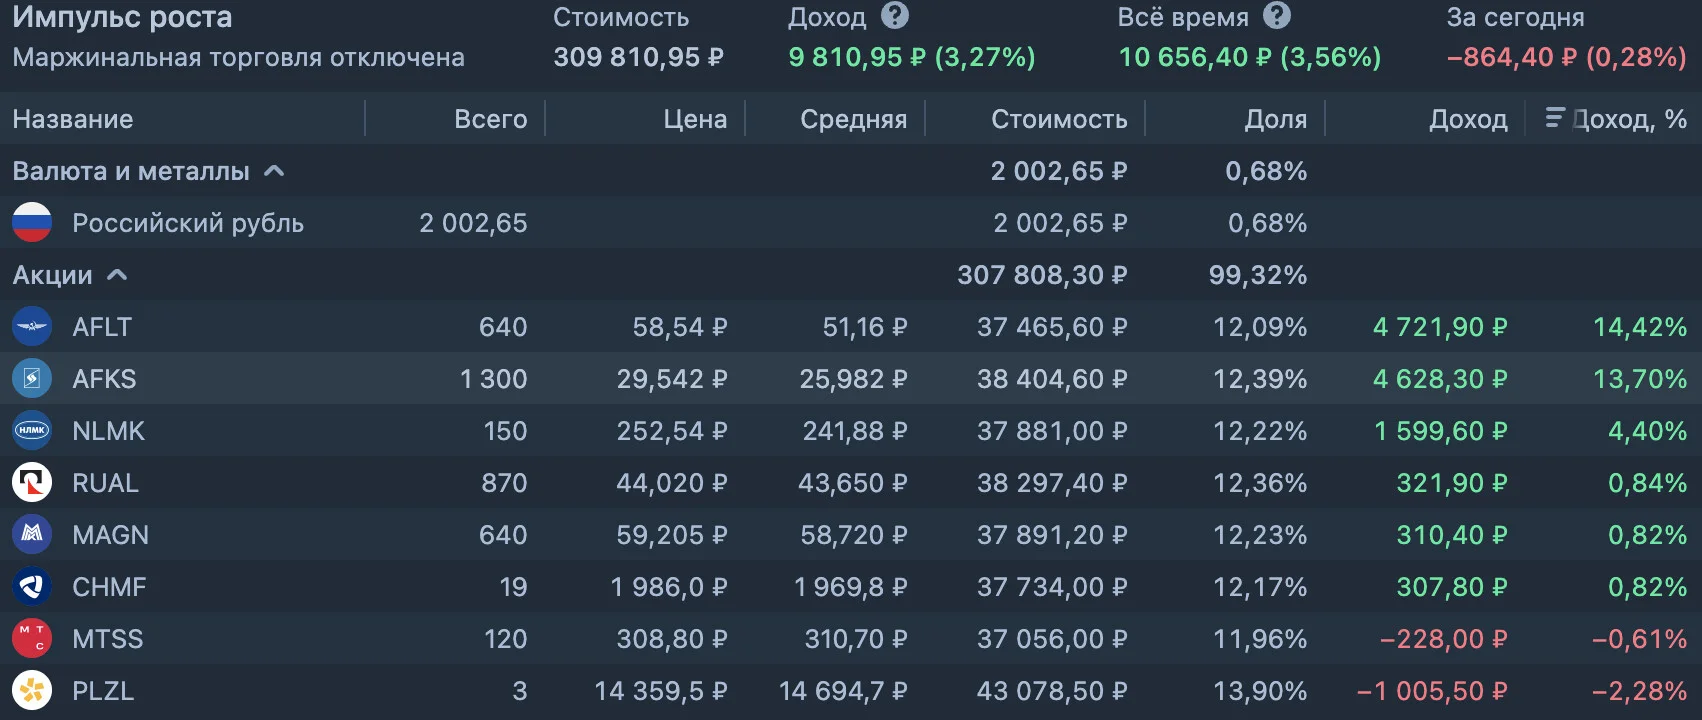The image size is (1702, 720).
Task: Select the NLMK ticker name
Action: (109, 431)
